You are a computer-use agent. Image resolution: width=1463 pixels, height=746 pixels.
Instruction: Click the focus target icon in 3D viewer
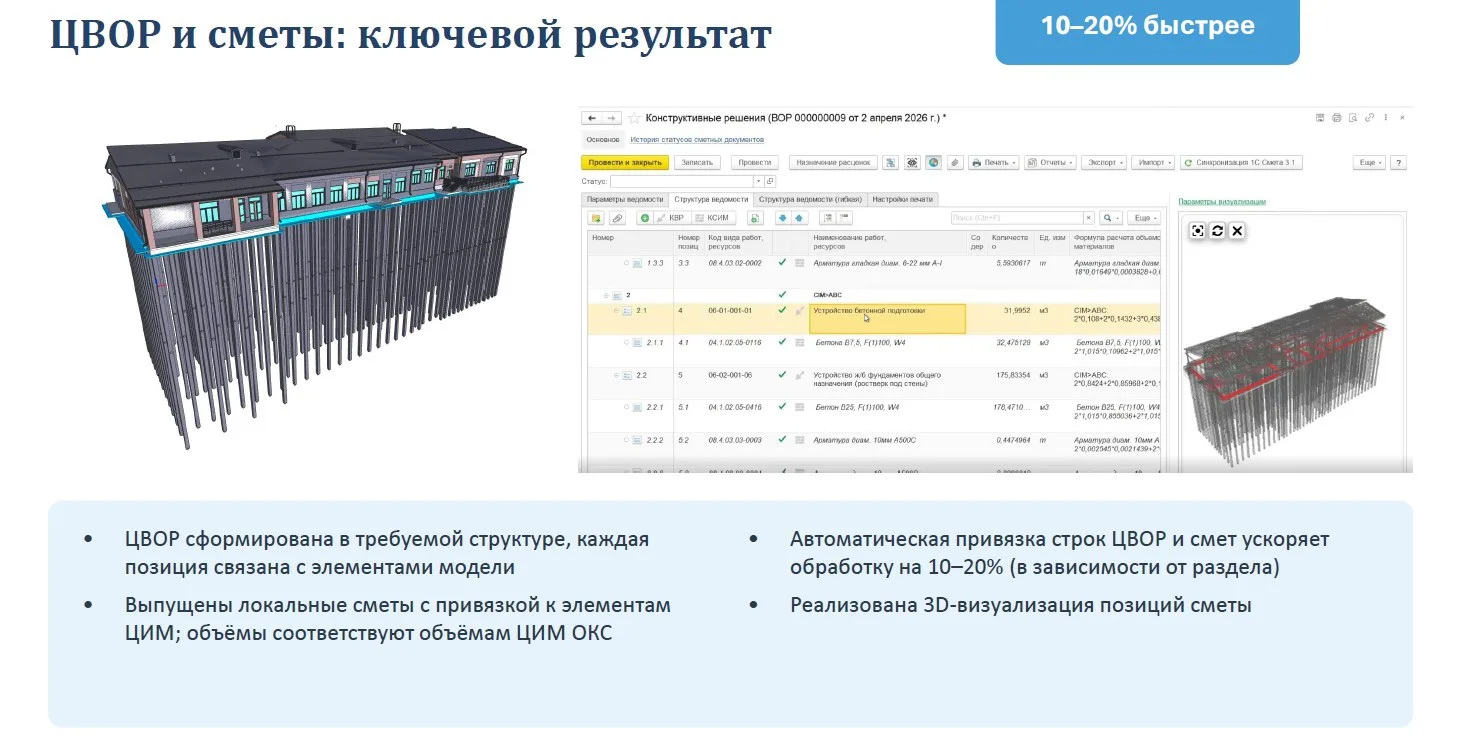(x=1197, y=230)
